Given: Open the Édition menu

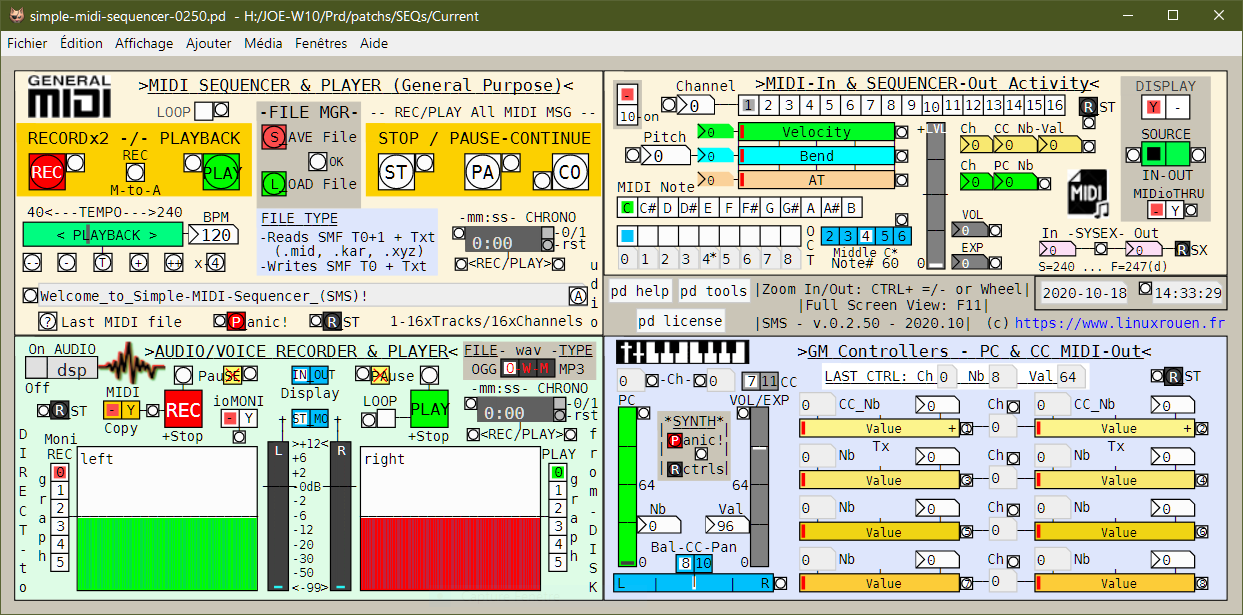Looking at the screenshot, I should 81,43.
